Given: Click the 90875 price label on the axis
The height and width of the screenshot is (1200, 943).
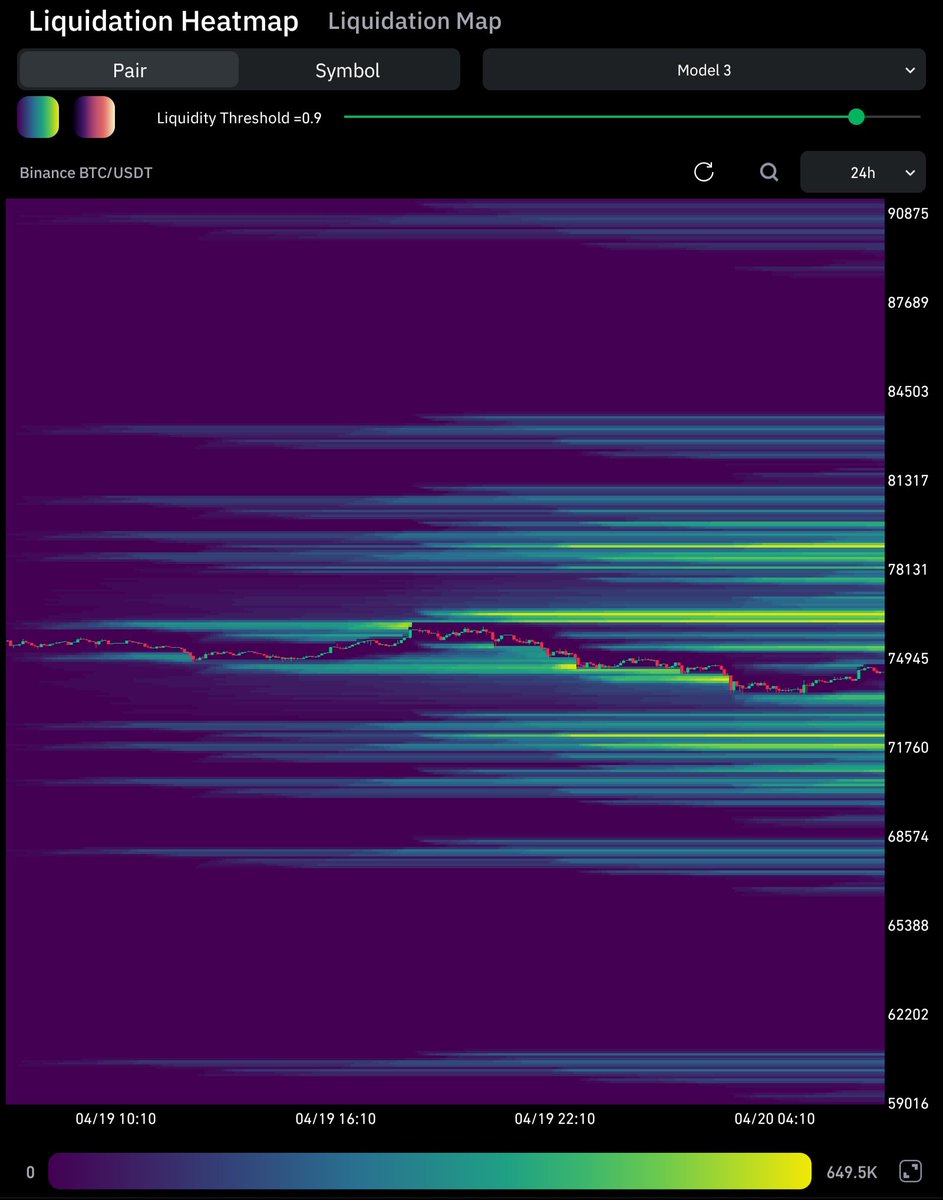Looking at the screenshot, I should [908, 214].
